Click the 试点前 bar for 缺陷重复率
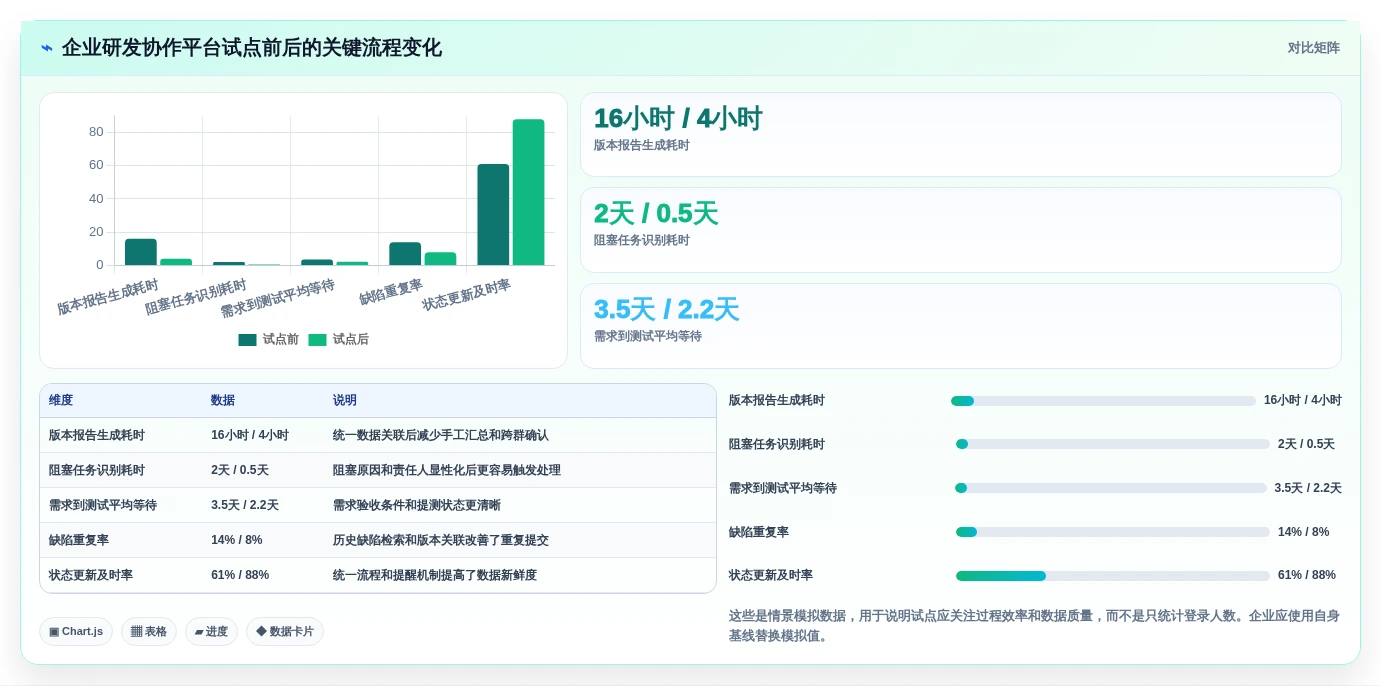 [405, 254]
